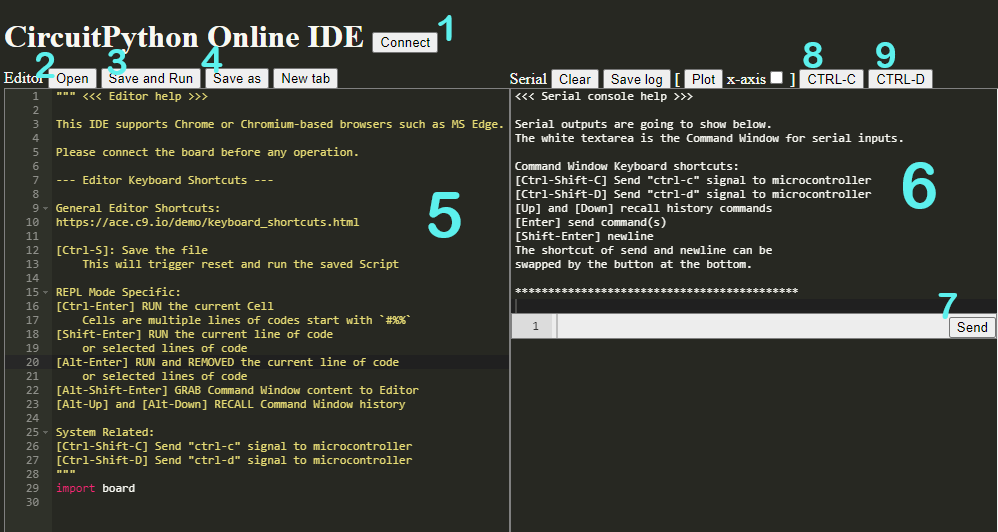The width and height of the screenshot is (998, 532).
Task: Click '<<< Serial console help >>>' heading
Action: click(604, 96)
